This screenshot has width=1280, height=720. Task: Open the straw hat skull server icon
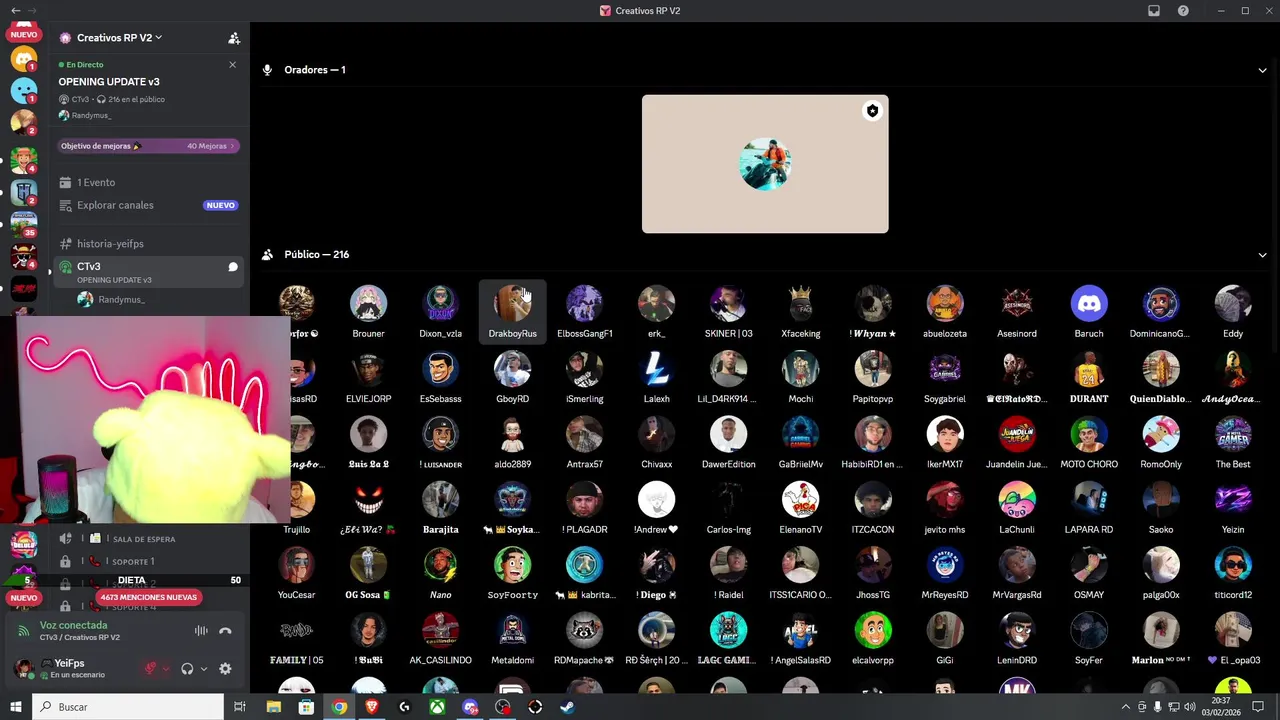24,258
